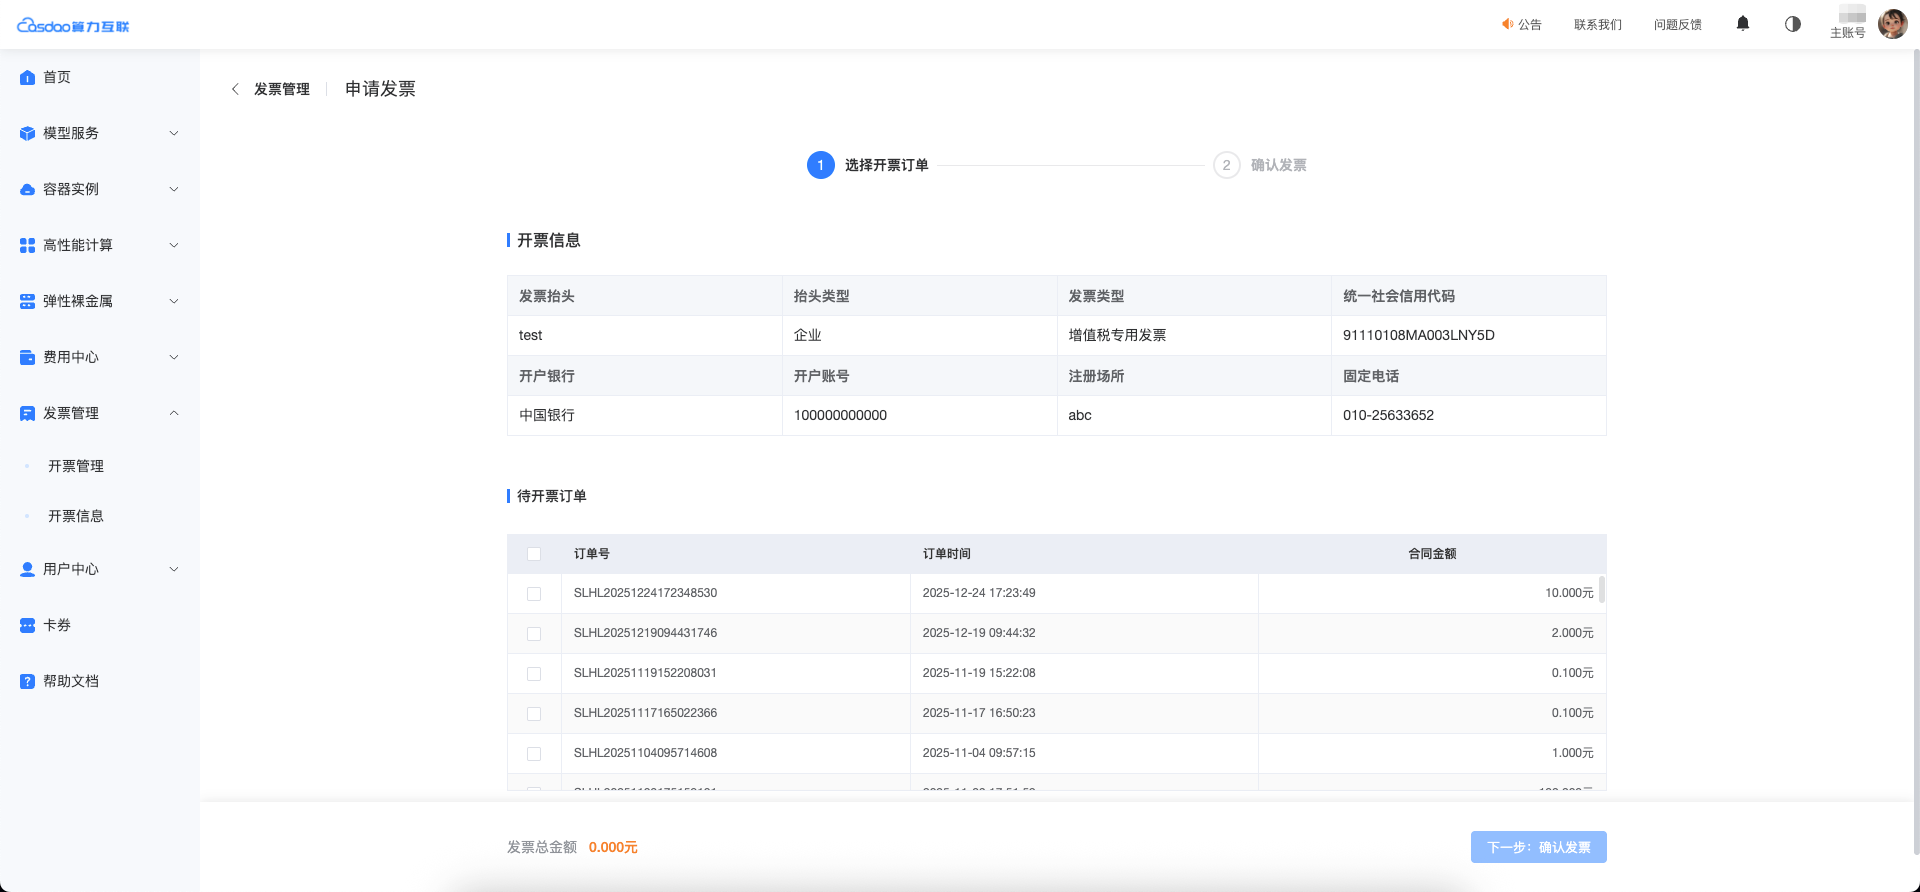Screen dimensions: 1920x892
Task: Expand the 容器实例 menu chevron
Action: point(174,189)
